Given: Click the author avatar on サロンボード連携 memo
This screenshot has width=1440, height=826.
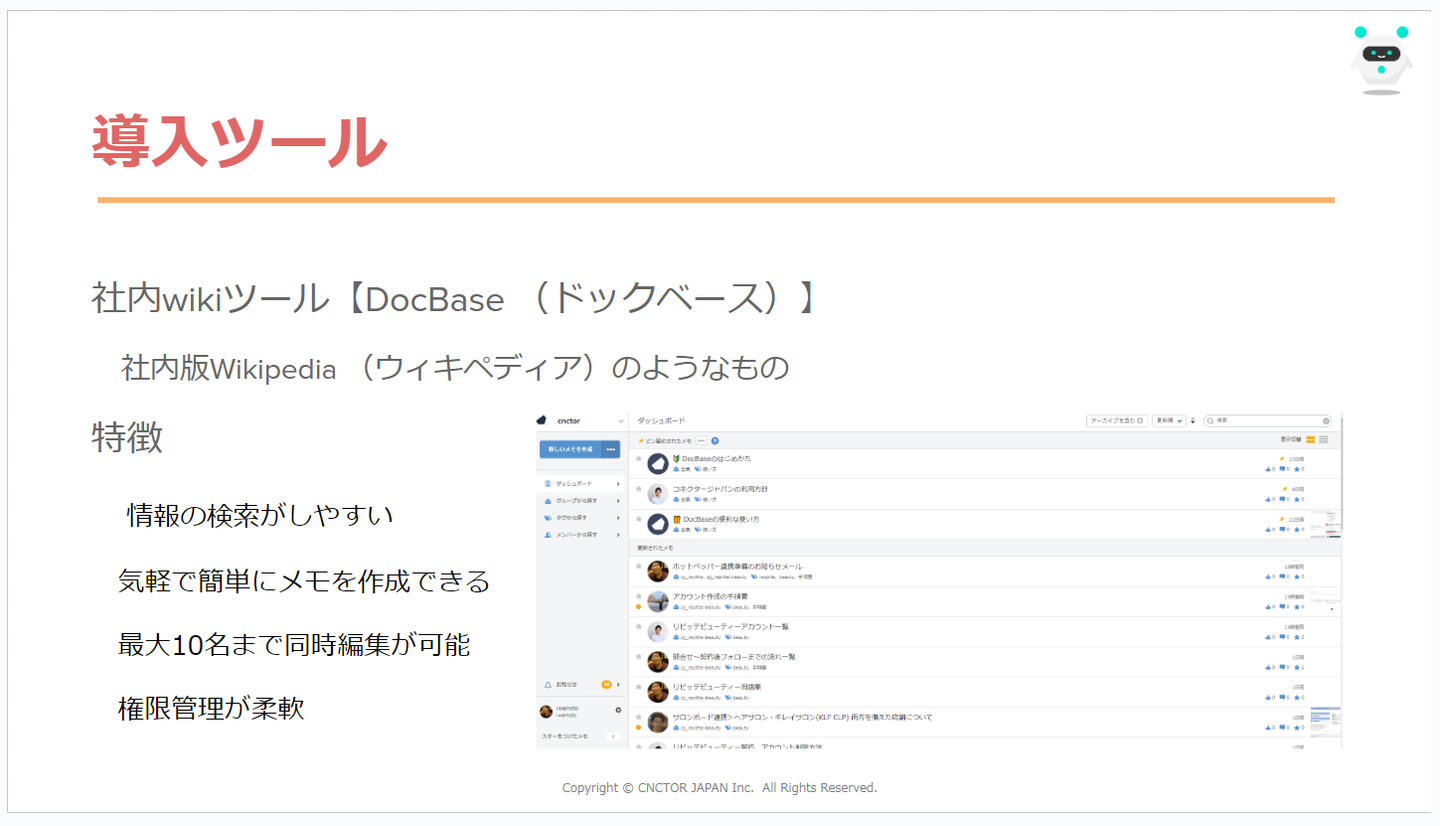Looking at the screenshot, I should (658, 722).
